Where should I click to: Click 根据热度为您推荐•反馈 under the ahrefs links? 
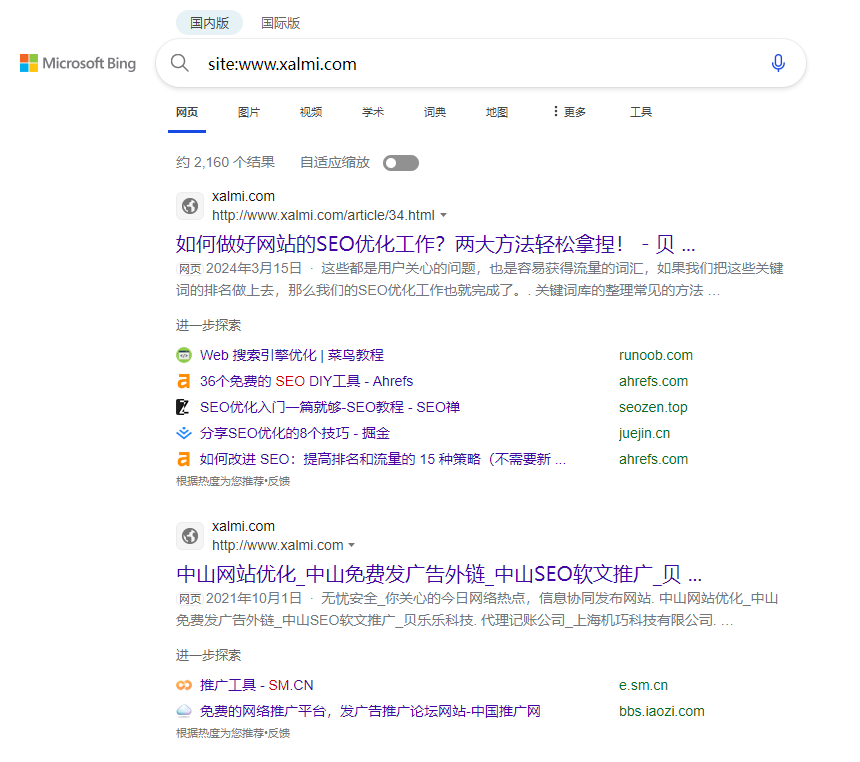(x=233, y=481)
